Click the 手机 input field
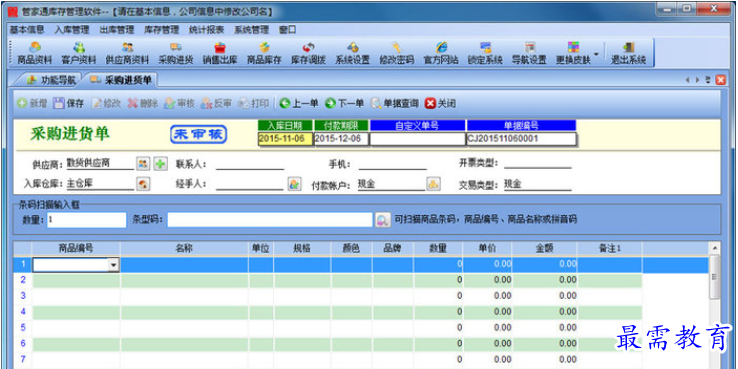 tap(393, 164)
